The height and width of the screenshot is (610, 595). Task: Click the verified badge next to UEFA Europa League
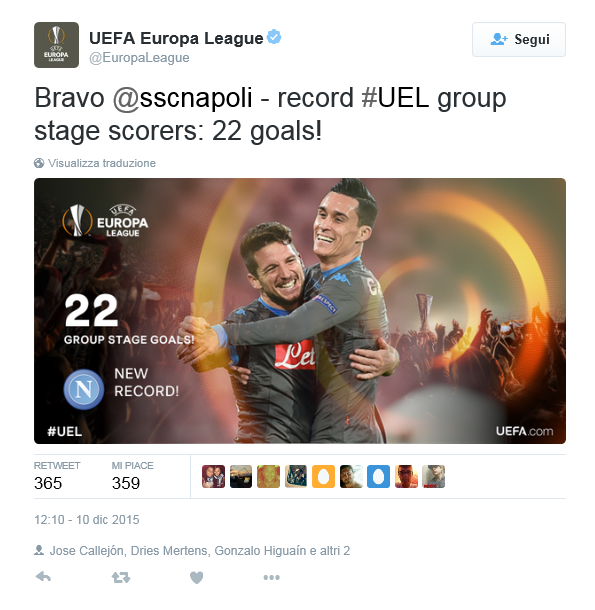coord(274,37)
